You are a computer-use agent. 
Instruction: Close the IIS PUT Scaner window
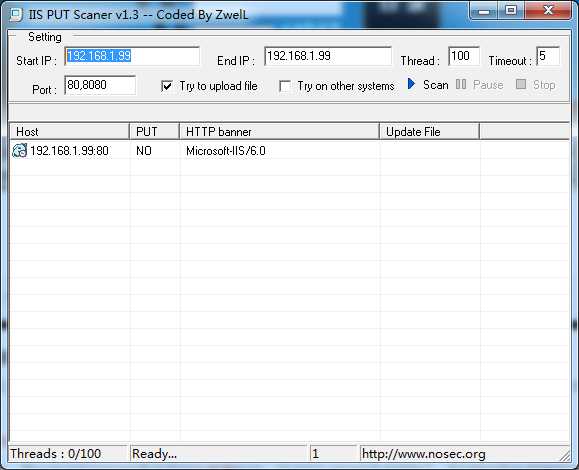pyautogui.click(x=548, y=10)
